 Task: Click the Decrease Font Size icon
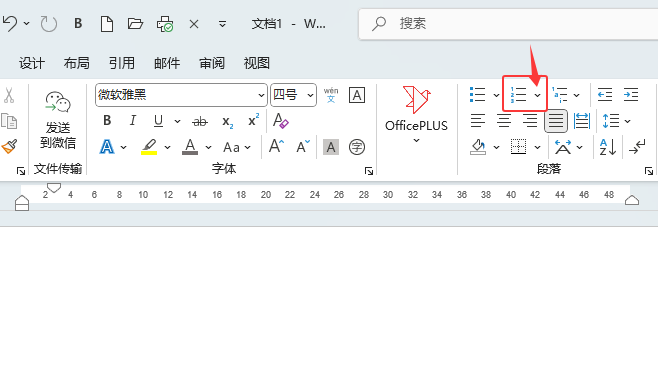[303, 146]
